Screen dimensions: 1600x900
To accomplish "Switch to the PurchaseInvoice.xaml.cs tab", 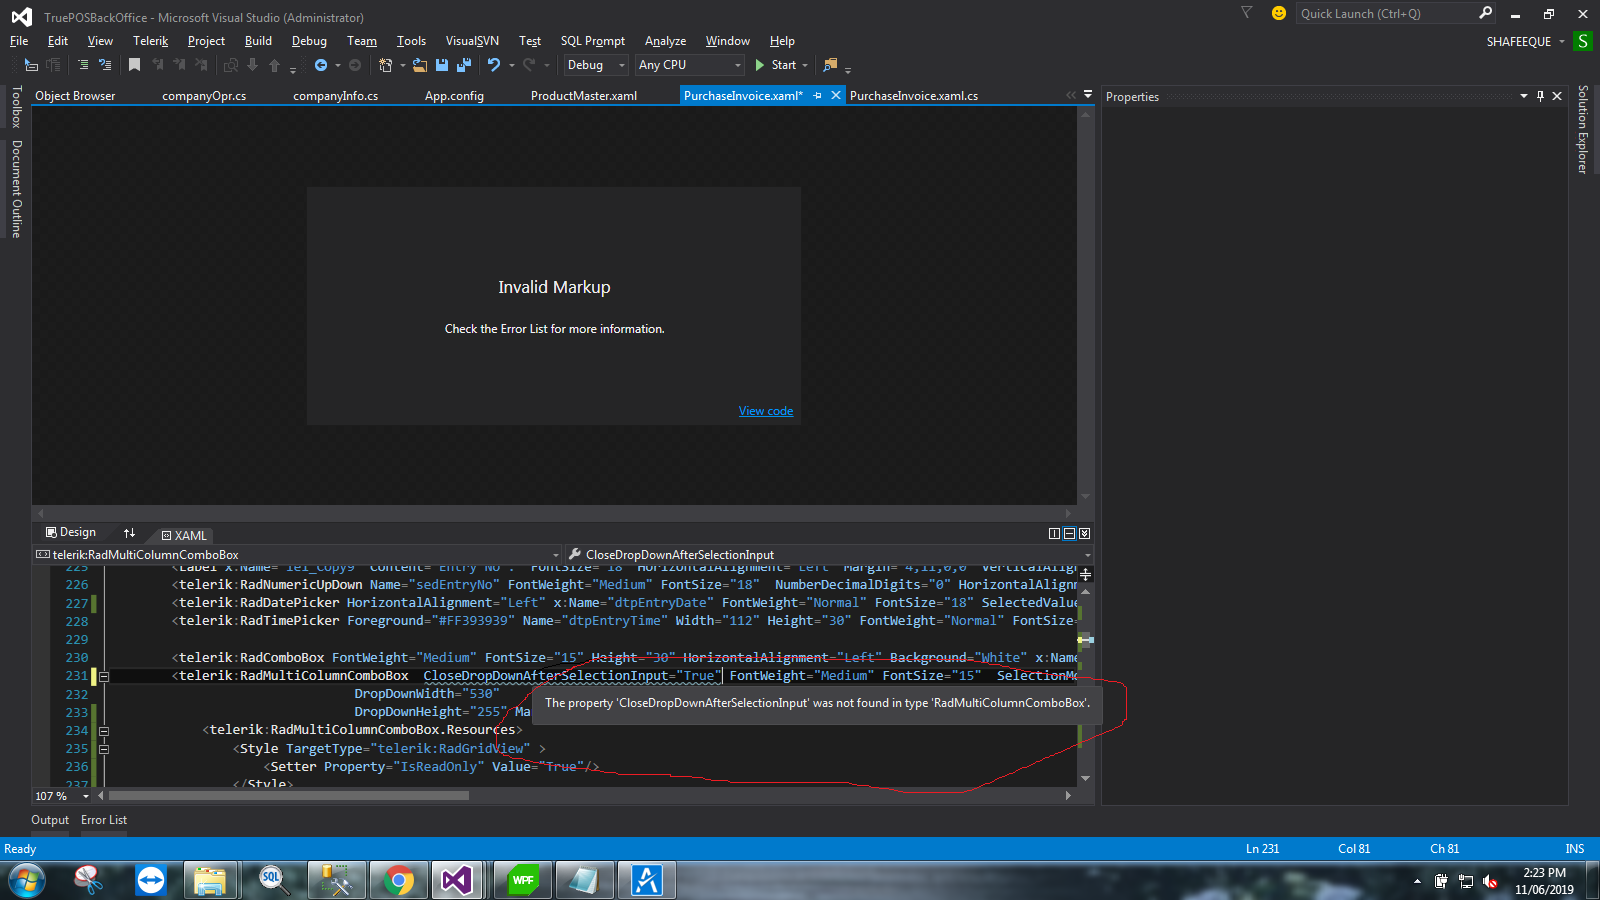I will tap(914, 96).
